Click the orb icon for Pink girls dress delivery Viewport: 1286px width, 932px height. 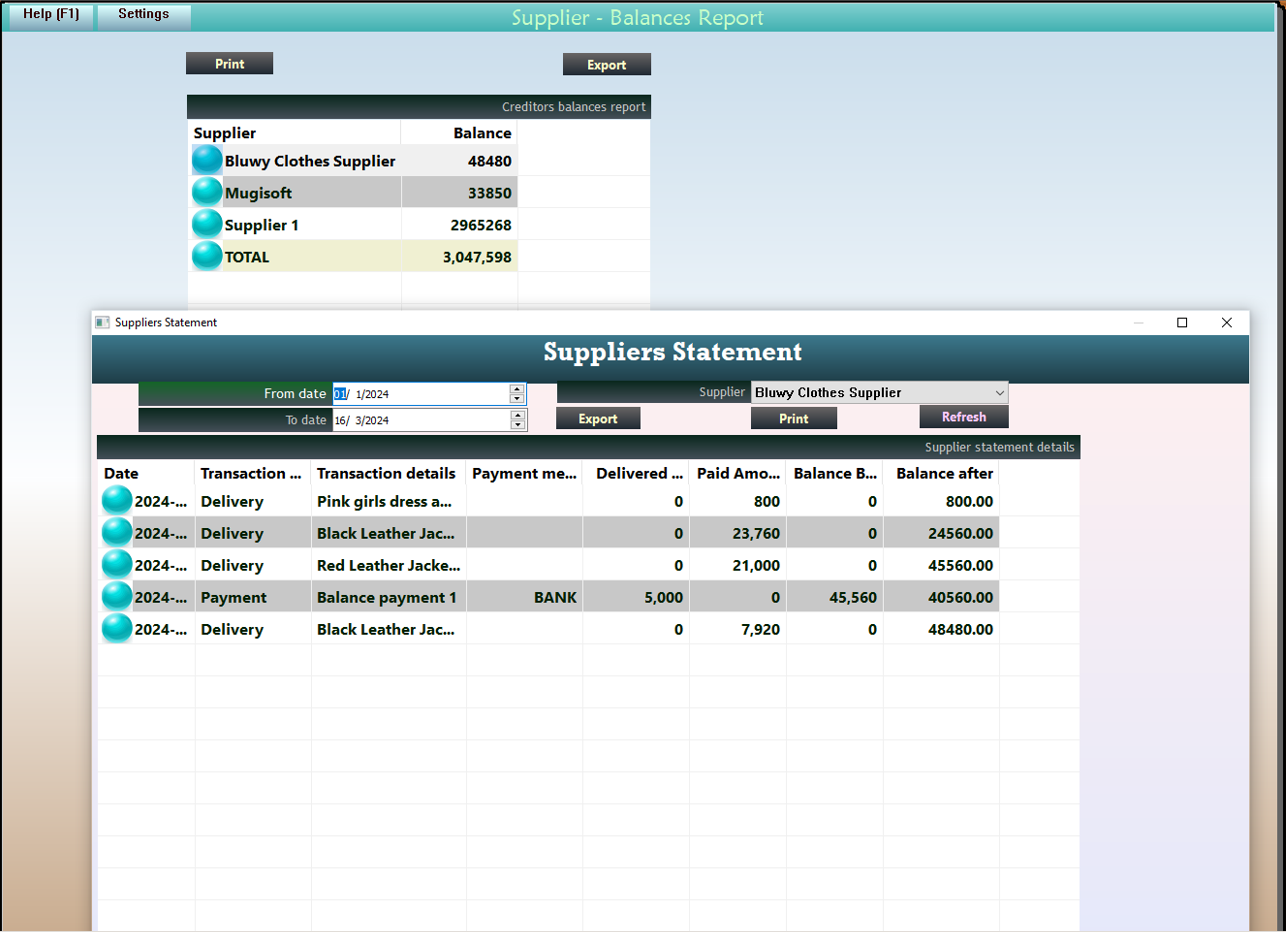117,501
